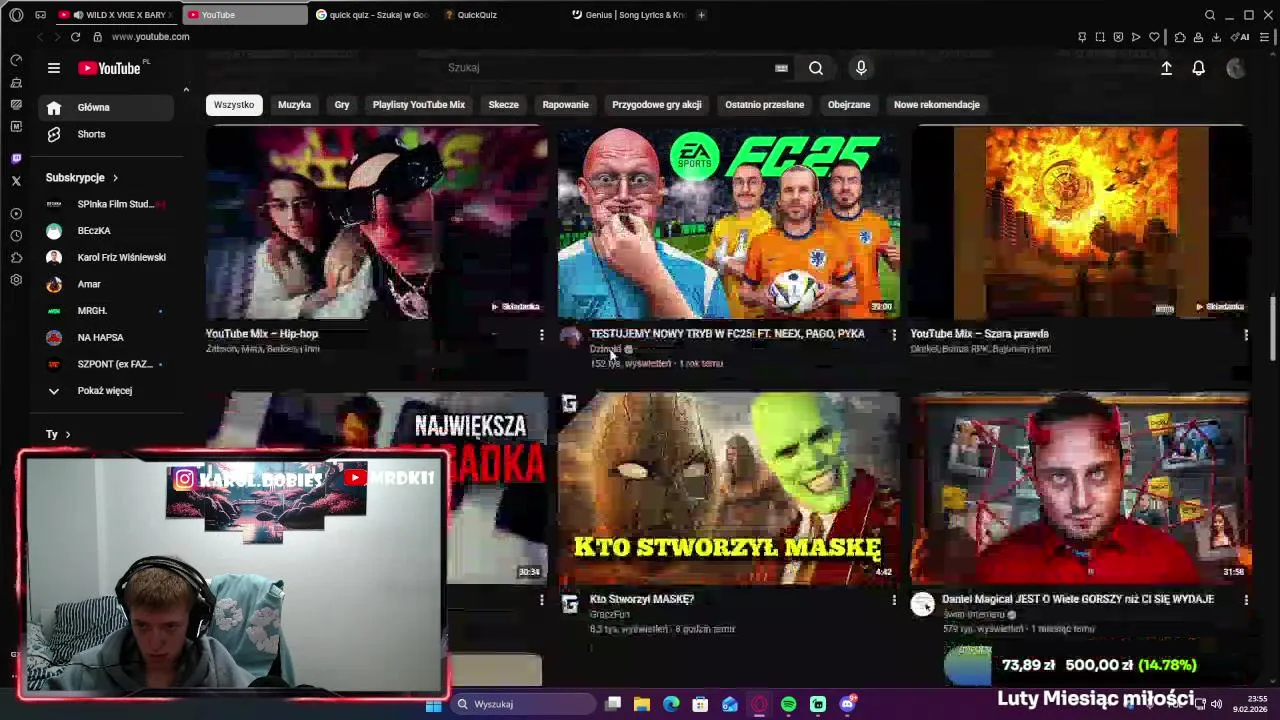Select the Rapowanie filter chip
This screenshot has height=720, width=1280.
tap(565, 105)
